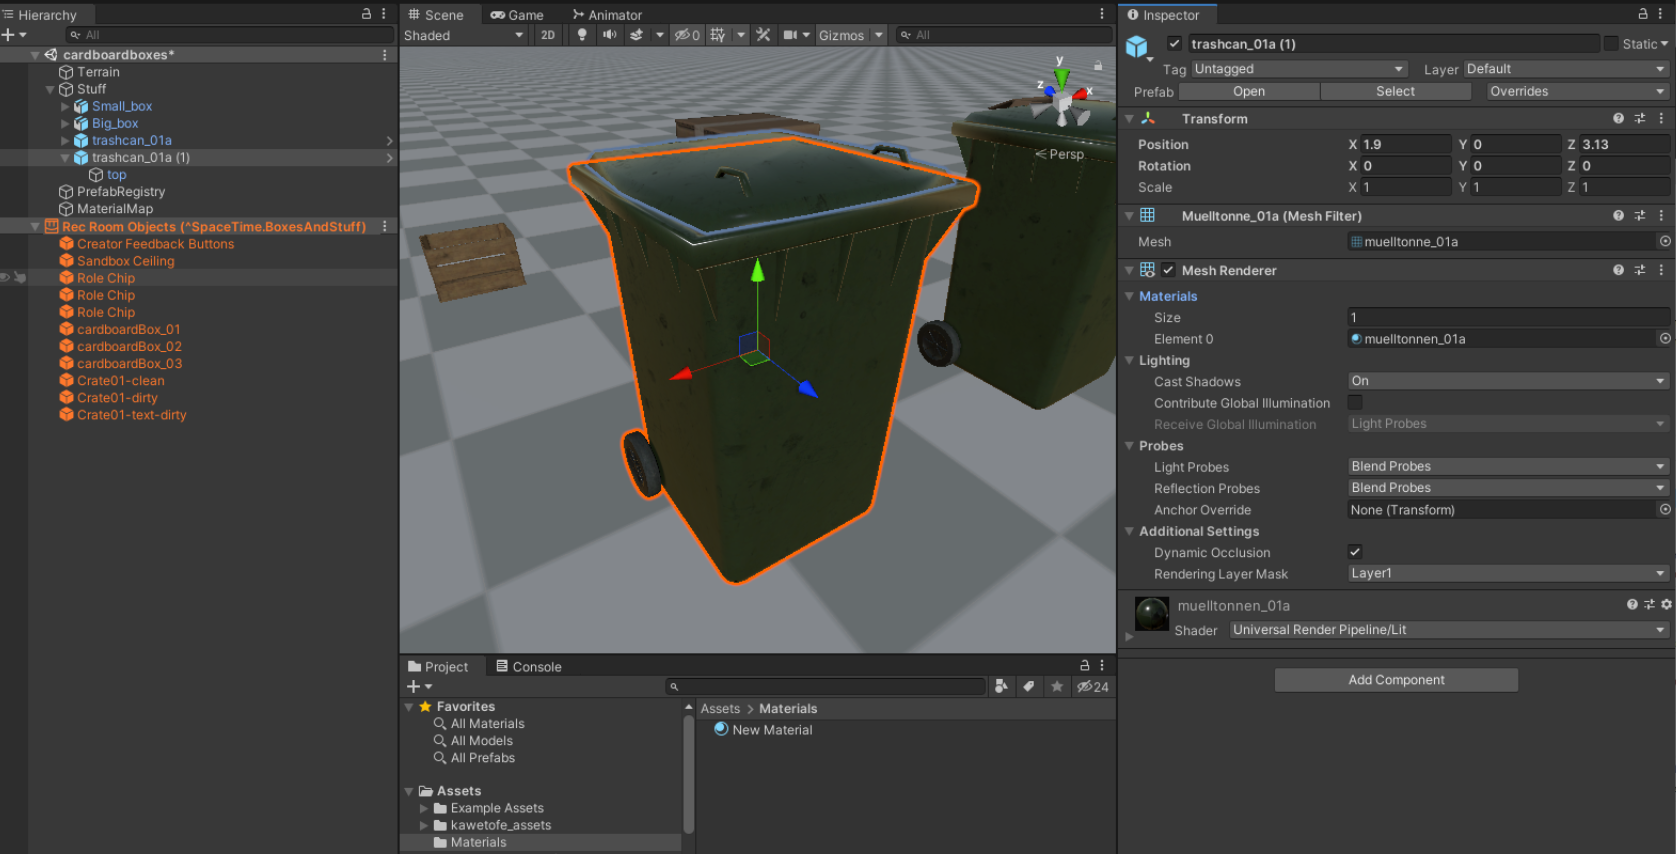Toggle scene audio speaker icon
Image resolution: width=1676 pixels, height=854 pixels.
(609, 35)
